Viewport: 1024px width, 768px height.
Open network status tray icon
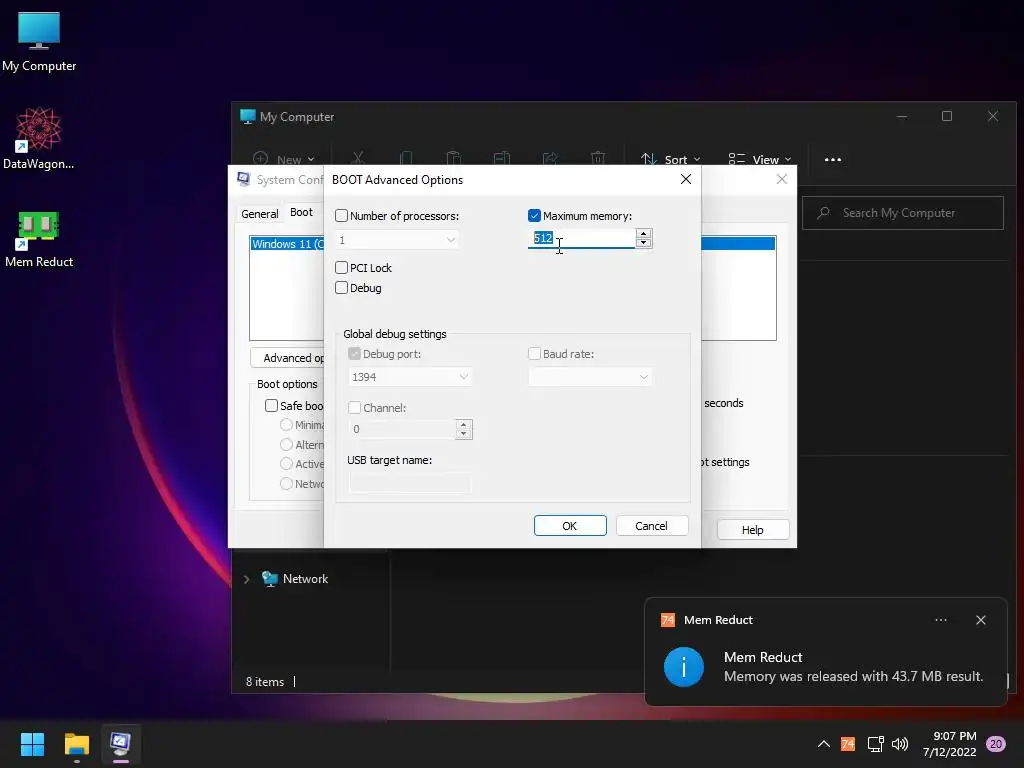click(x=875, y=744)
